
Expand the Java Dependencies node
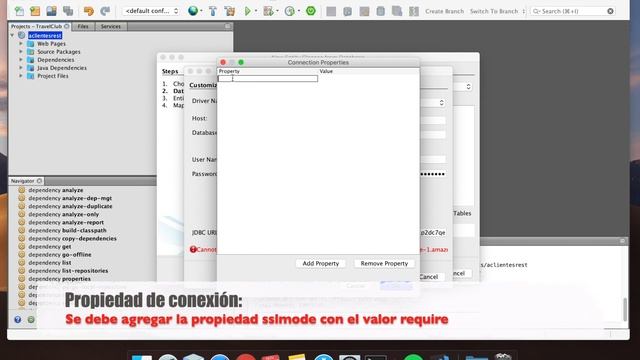point(21,68)
